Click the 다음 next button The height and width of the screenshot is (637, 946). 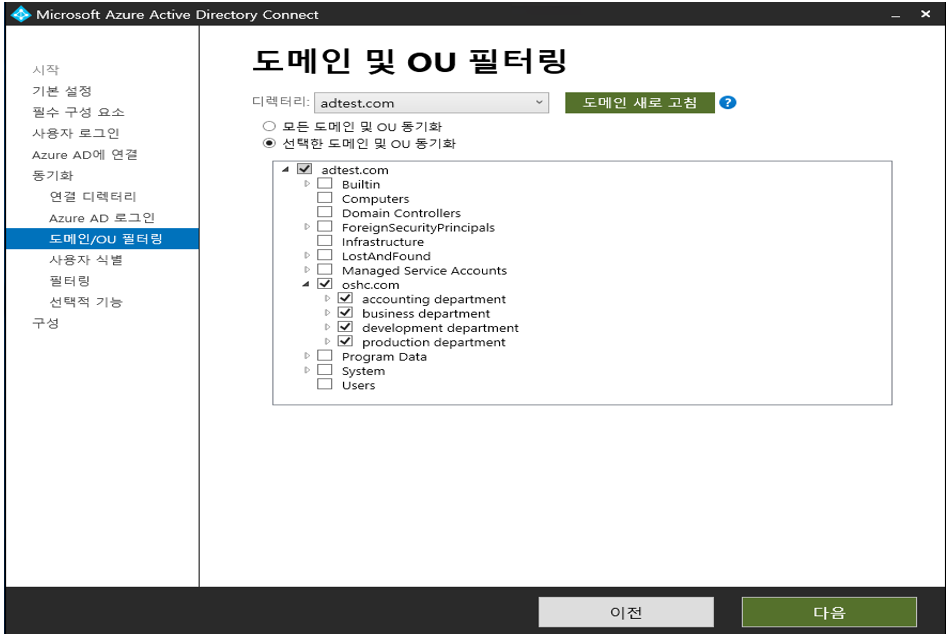click(x=830, y=612)
